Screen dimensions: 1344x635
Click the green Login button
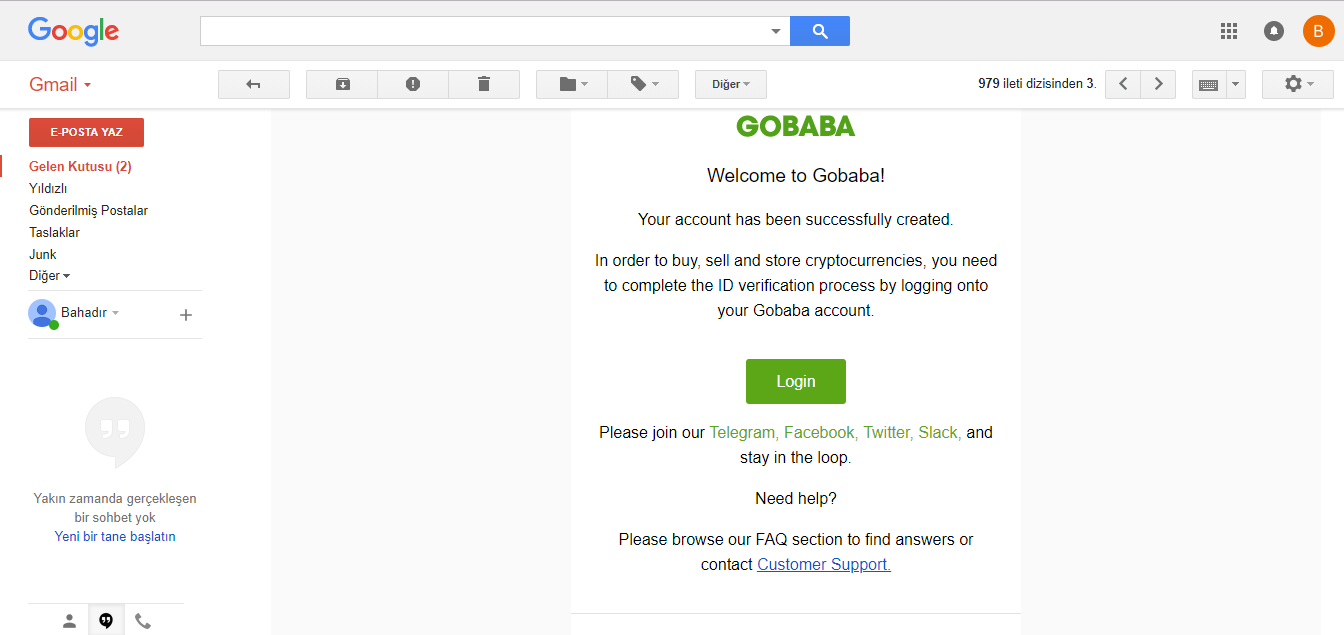point(796,381)
